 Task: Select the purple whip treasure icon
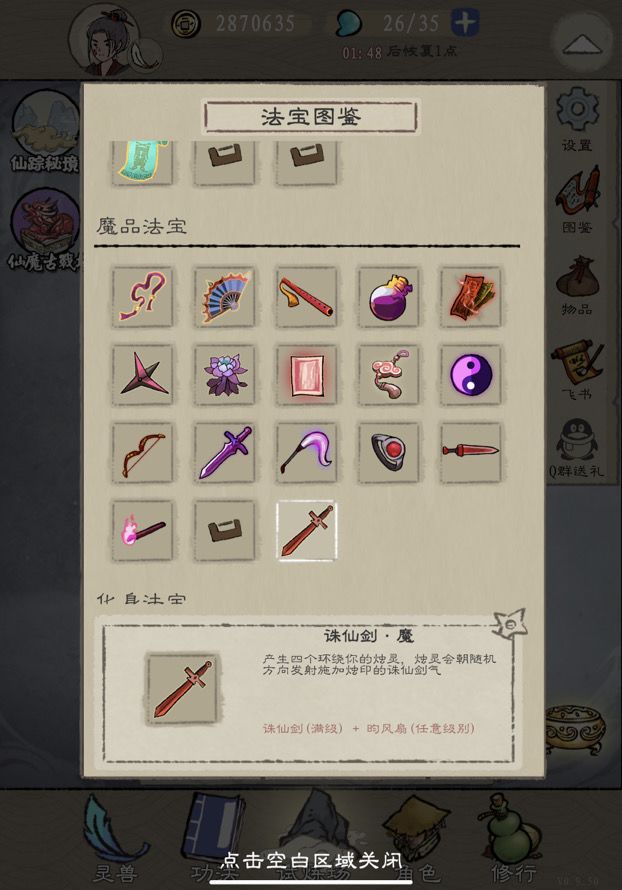coord(142,297)
